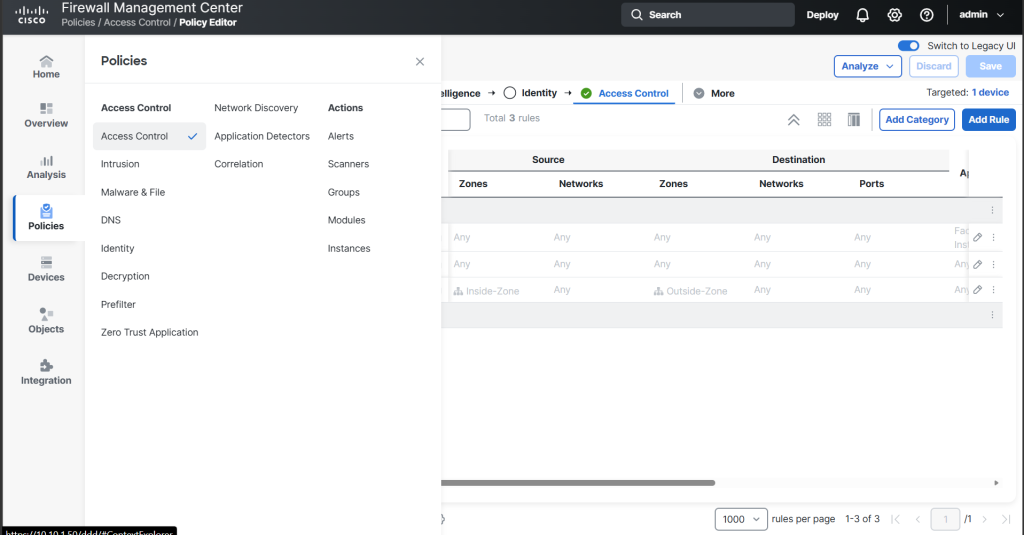Image resolution: width=1024 pixels, height=535 pixels.
Task: Open bottom category row options menu
Action: (x=992, y=315)
